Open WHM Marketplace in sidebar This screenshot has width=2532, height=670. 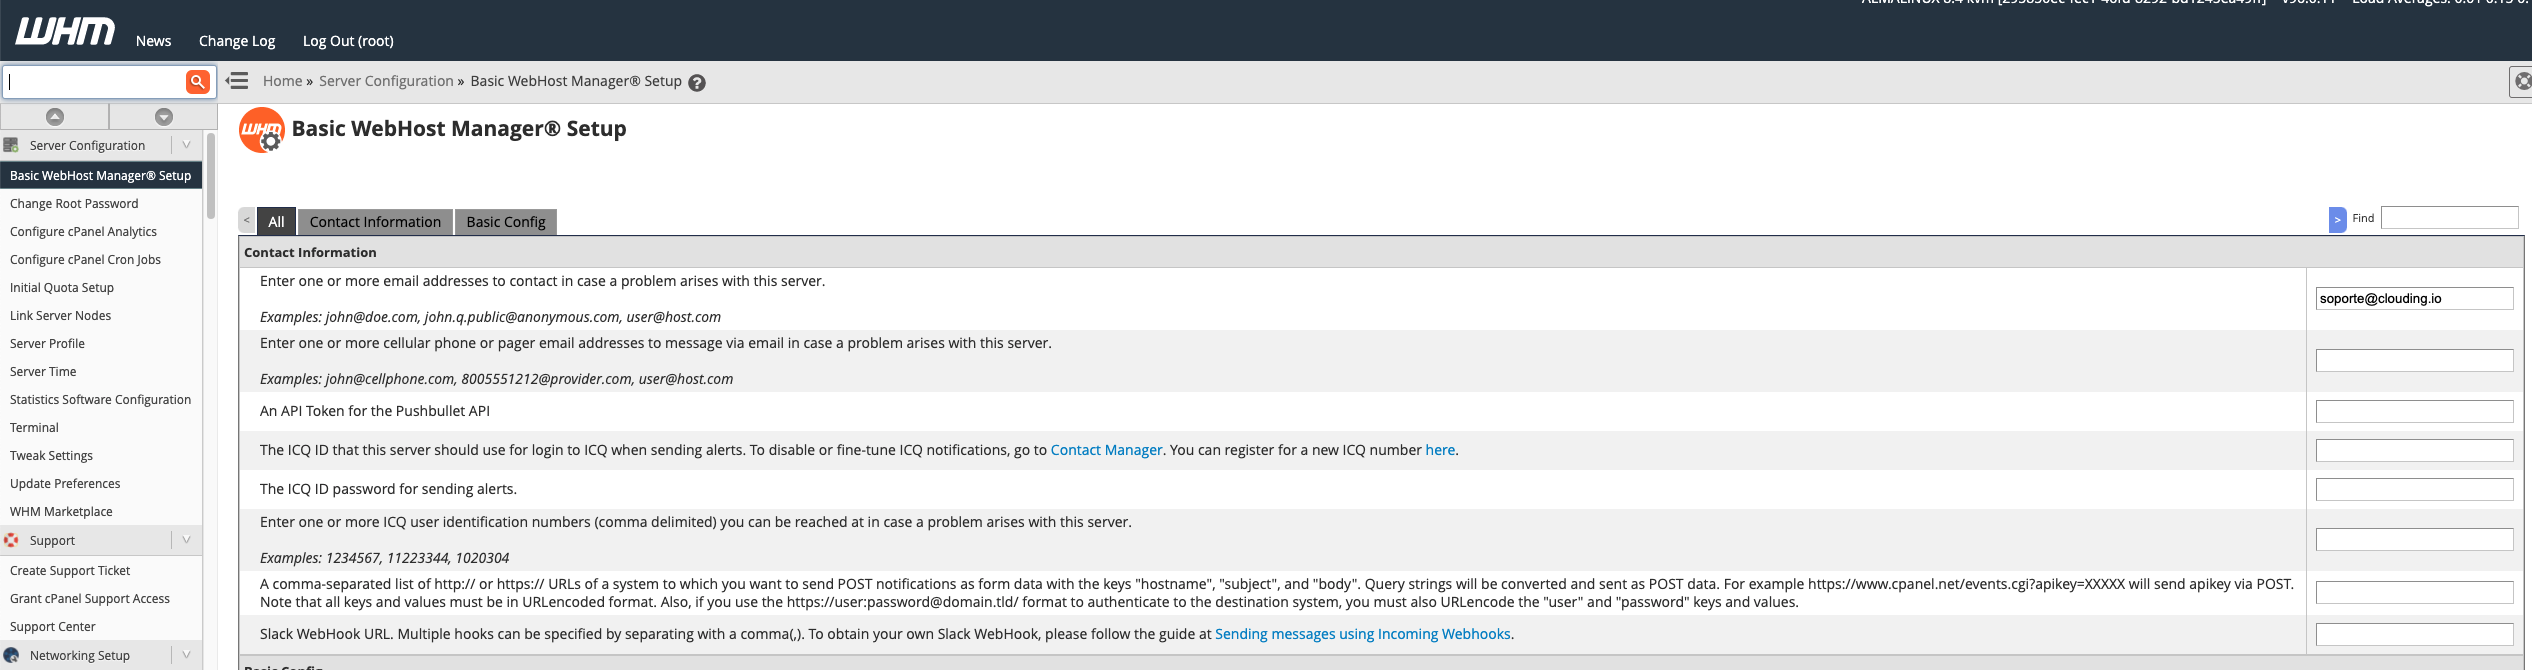(61, 511)
